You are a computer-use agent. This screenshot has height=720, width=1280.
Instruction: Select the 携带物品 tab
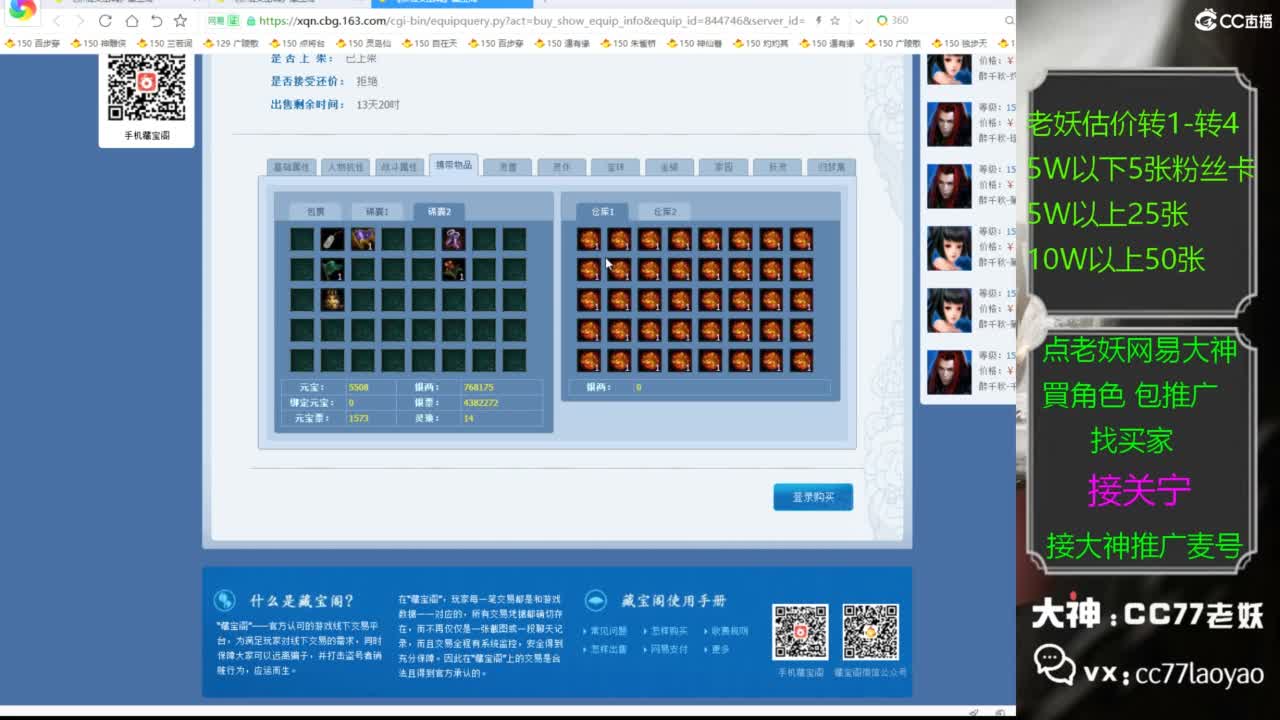453,165
